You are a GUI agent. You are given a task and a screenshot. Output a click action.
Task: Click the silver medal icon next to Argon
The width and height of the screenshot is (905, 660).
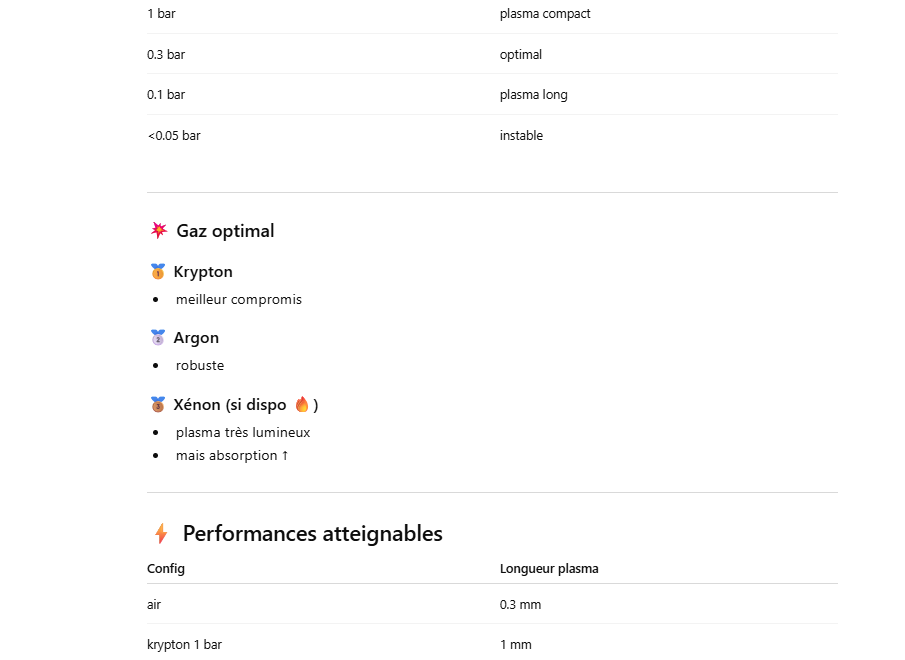pyautogui.click(x=157, y=338)
